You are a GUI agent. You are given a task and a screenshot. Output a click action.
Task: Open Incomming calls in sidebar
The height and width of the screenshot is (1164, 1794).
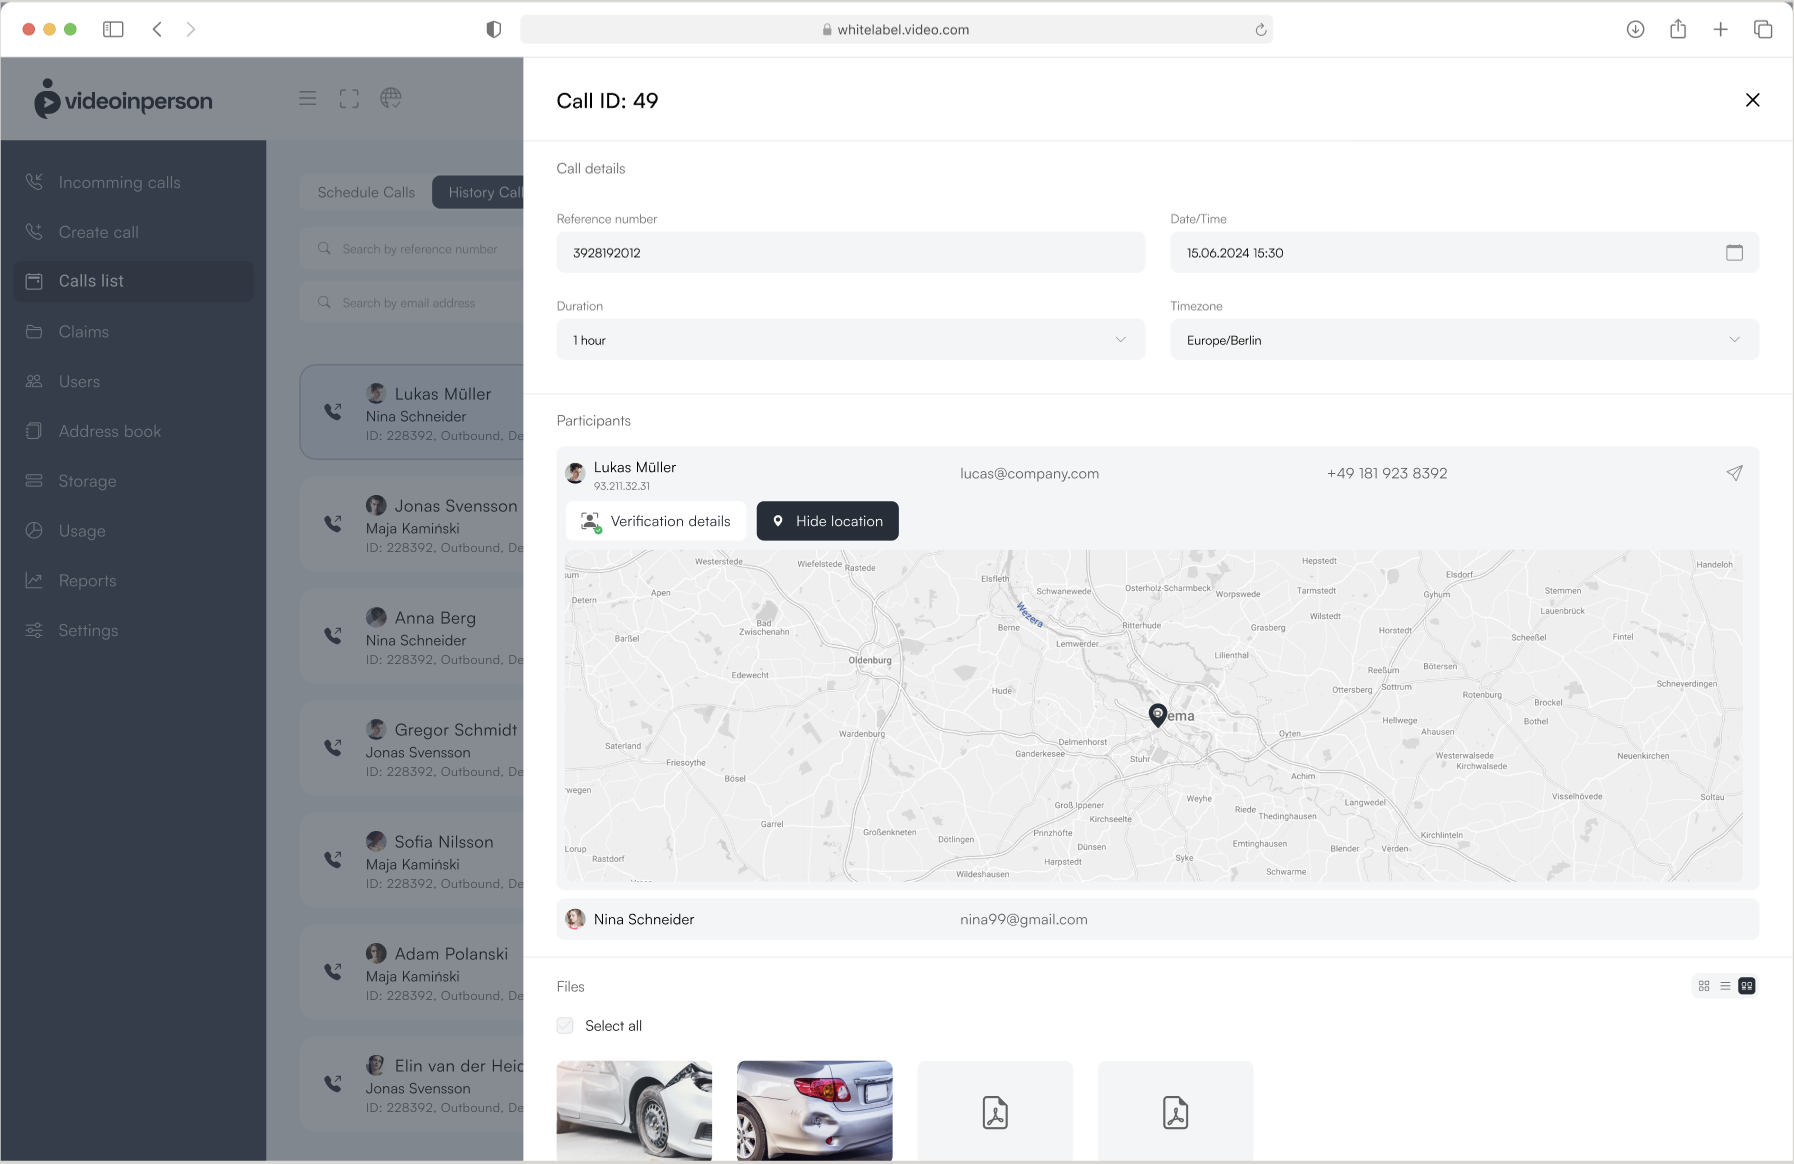133,182
